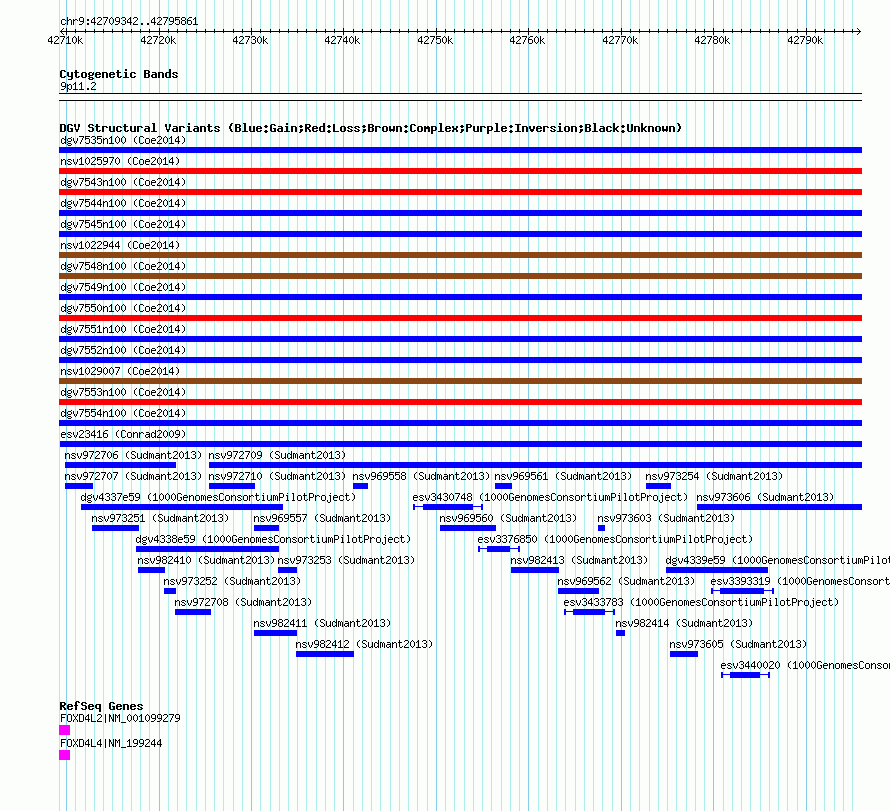The width and height of the screenshot is (890, 811).
Task: Click the 9p11.2 cytogenetic band label
Action: pyautogui.click(x=78, y=86)
